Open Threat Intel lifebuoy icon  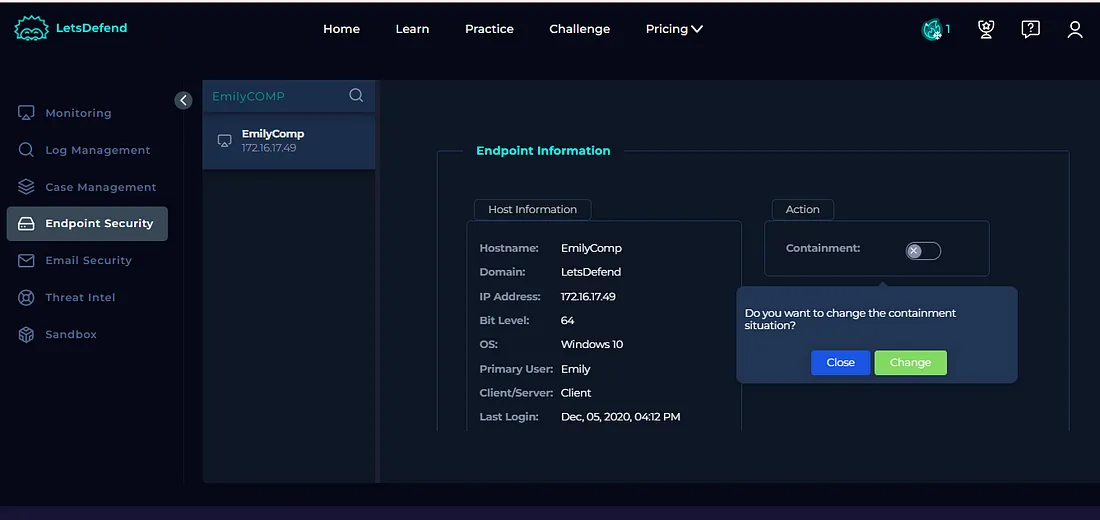pos(26,298)
